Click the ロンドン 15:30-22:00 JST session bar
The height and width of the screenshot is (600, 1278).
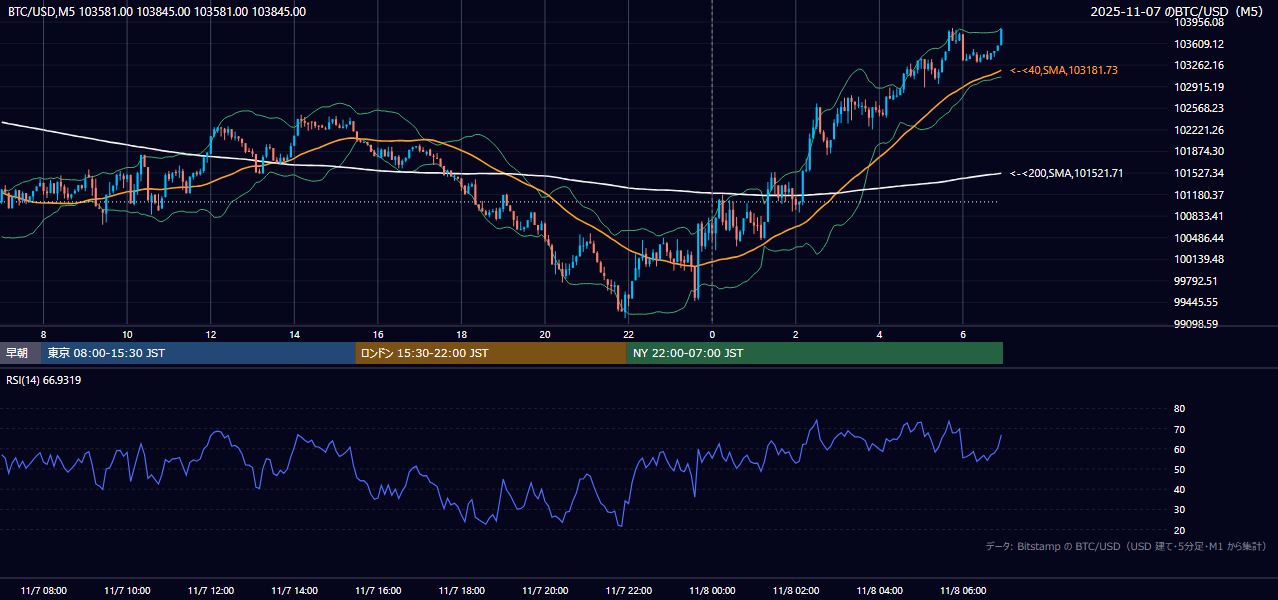tap(491, 353)
